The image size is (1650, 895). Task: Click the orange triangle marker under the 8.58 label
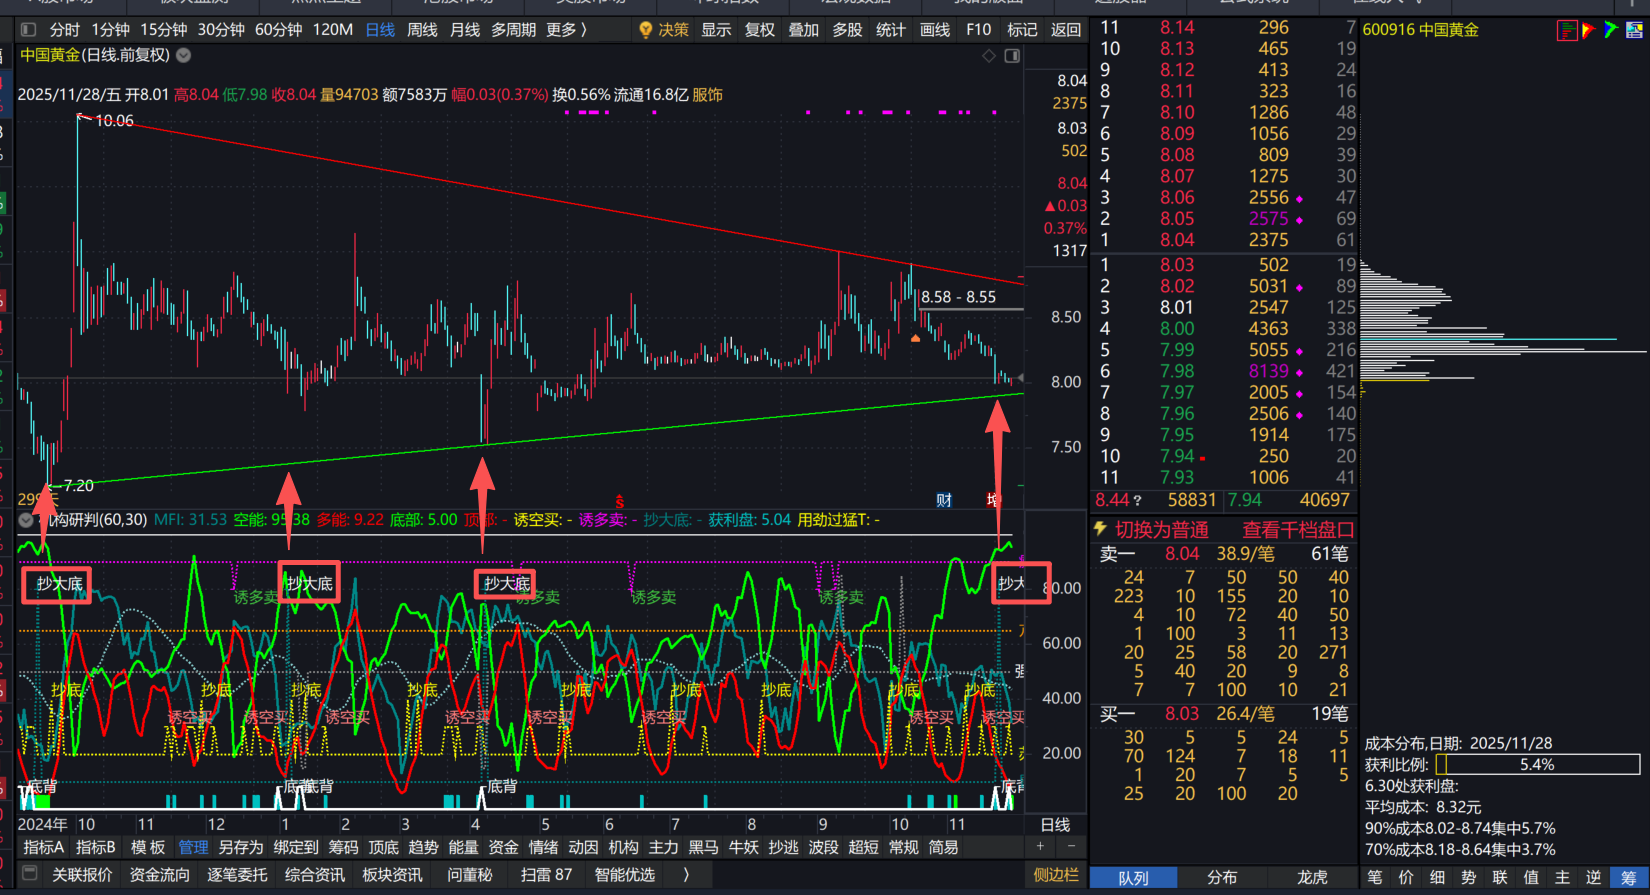pyautogui.click(x=915, y=339)
